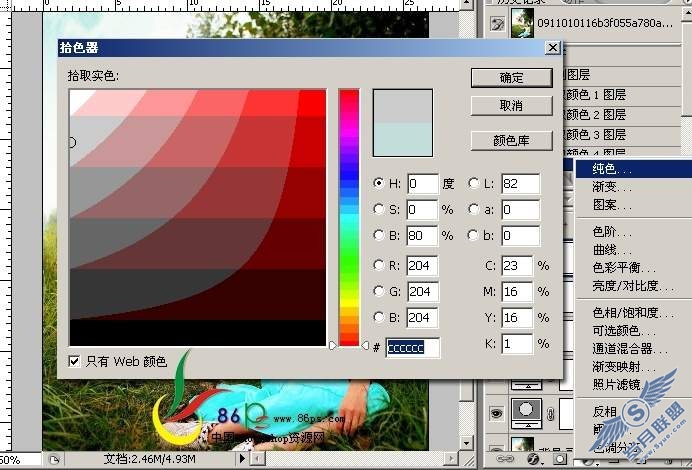Click the S saturation value field
692x470 pixels.
[x=423, y=209]
